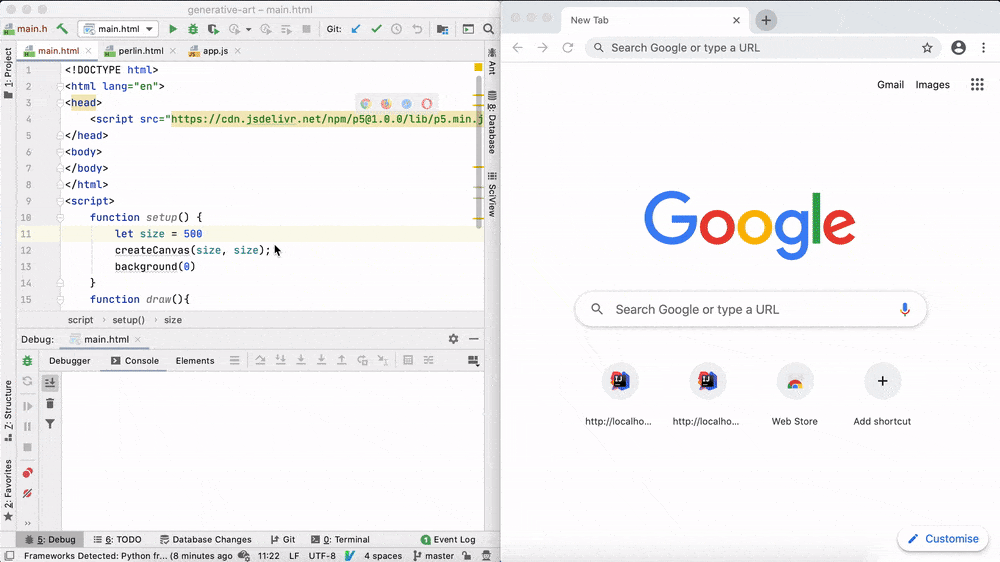Image resolution: width=1000 pixels, height=562 pixels.
Task: Toggle scroll to end in debug console
Action: point(50,382)
